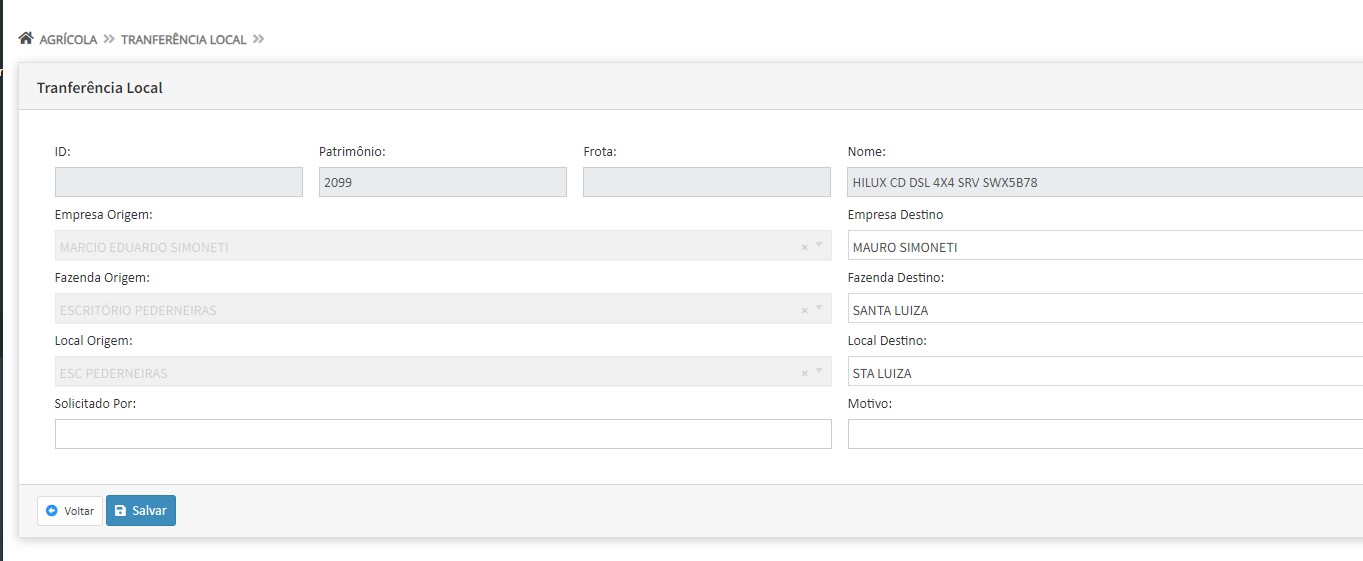The width and height of the screenshot is (1363, 561).
Task: Clear Fazenda Origem selection with x icon
Action: (x=804, y=310)
